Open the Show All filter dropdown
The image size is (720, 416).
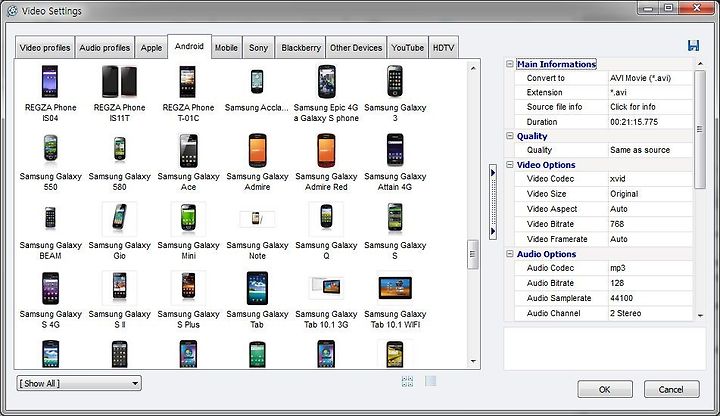pyautogui.click(x=79, y=383)
